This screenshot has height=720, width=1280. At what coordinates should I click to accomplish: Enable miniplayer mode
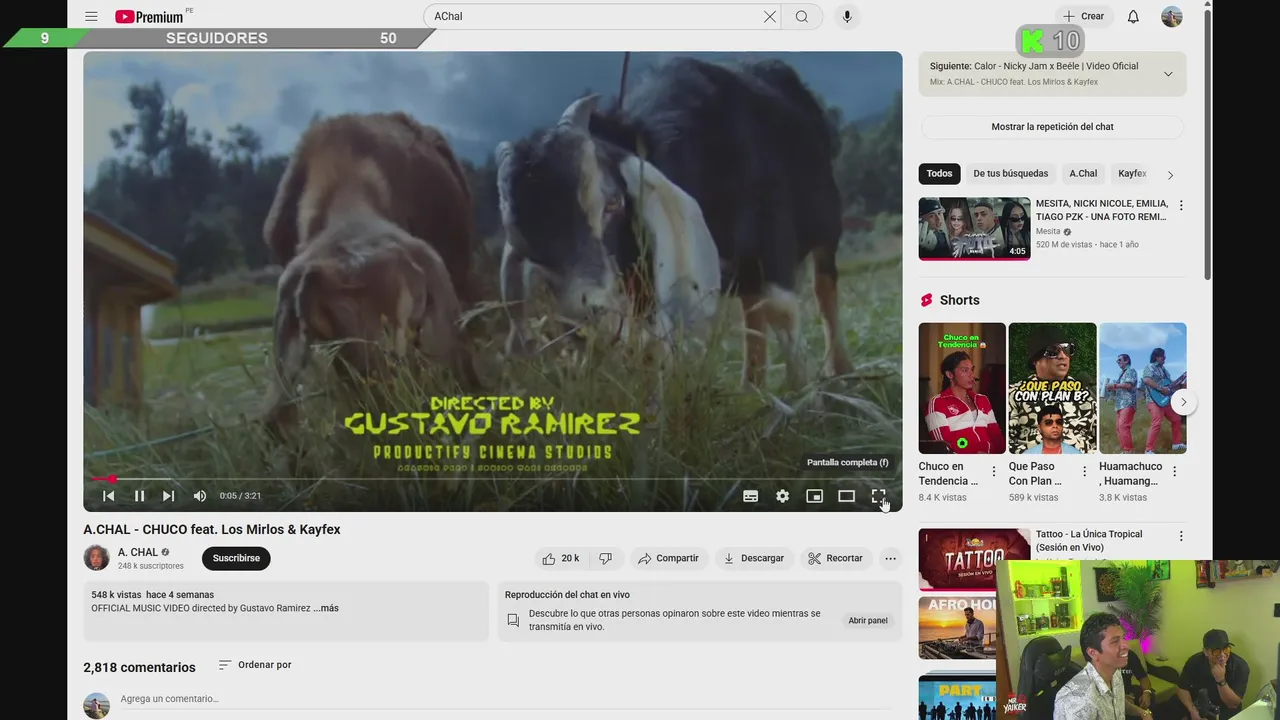coord(815,496)
